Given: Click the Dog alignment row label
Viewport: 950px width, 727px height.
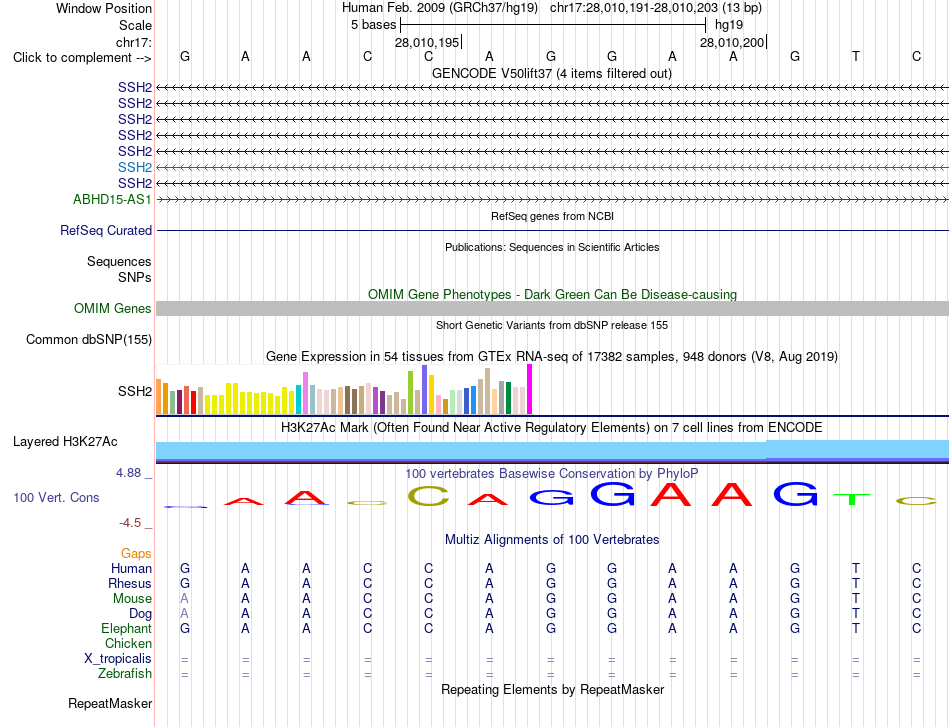Looking at the screenshot, I should click(140, 614).
